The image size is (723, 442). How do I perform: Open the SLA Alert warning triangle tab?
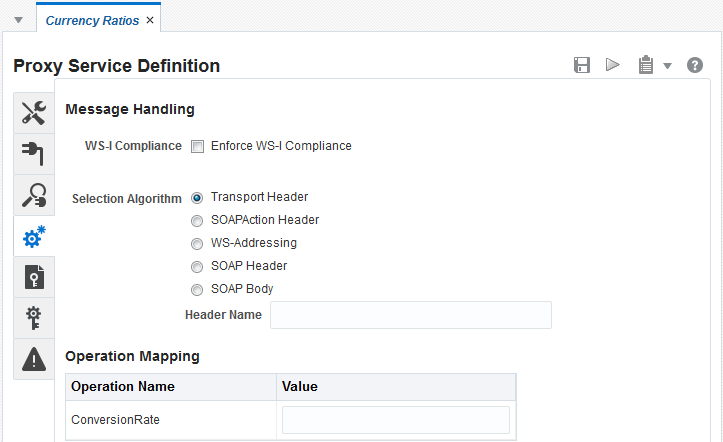[34, 359]
